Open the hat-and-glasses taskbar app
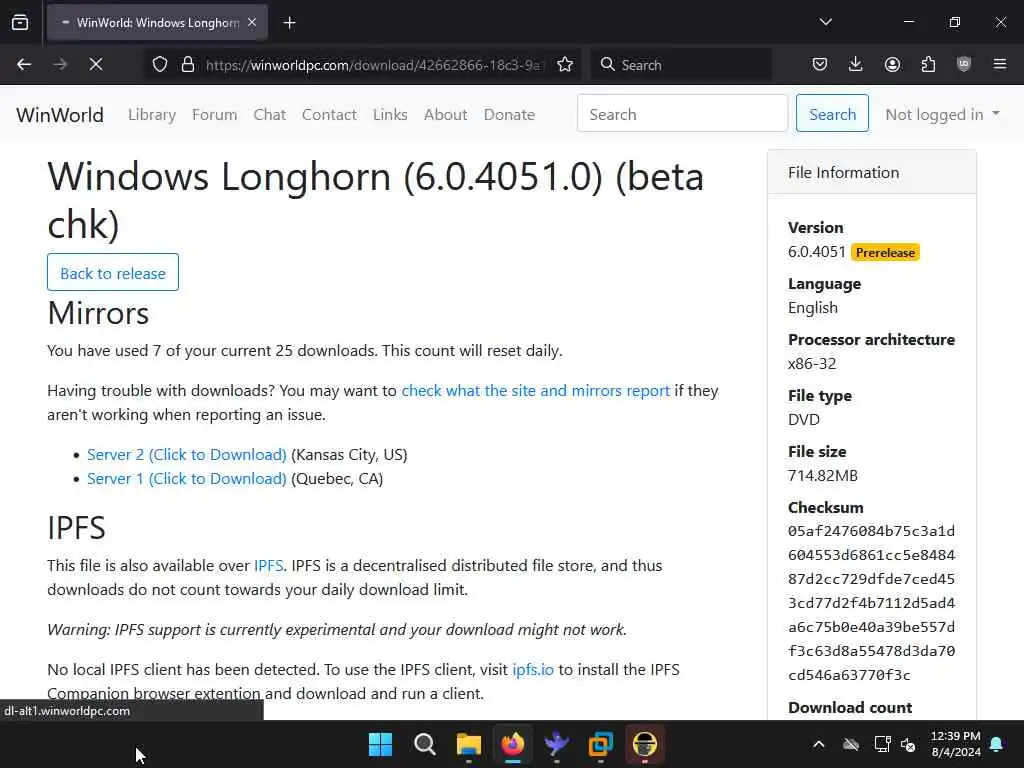This screenshot has width=1024, height=768. (645, 744)
